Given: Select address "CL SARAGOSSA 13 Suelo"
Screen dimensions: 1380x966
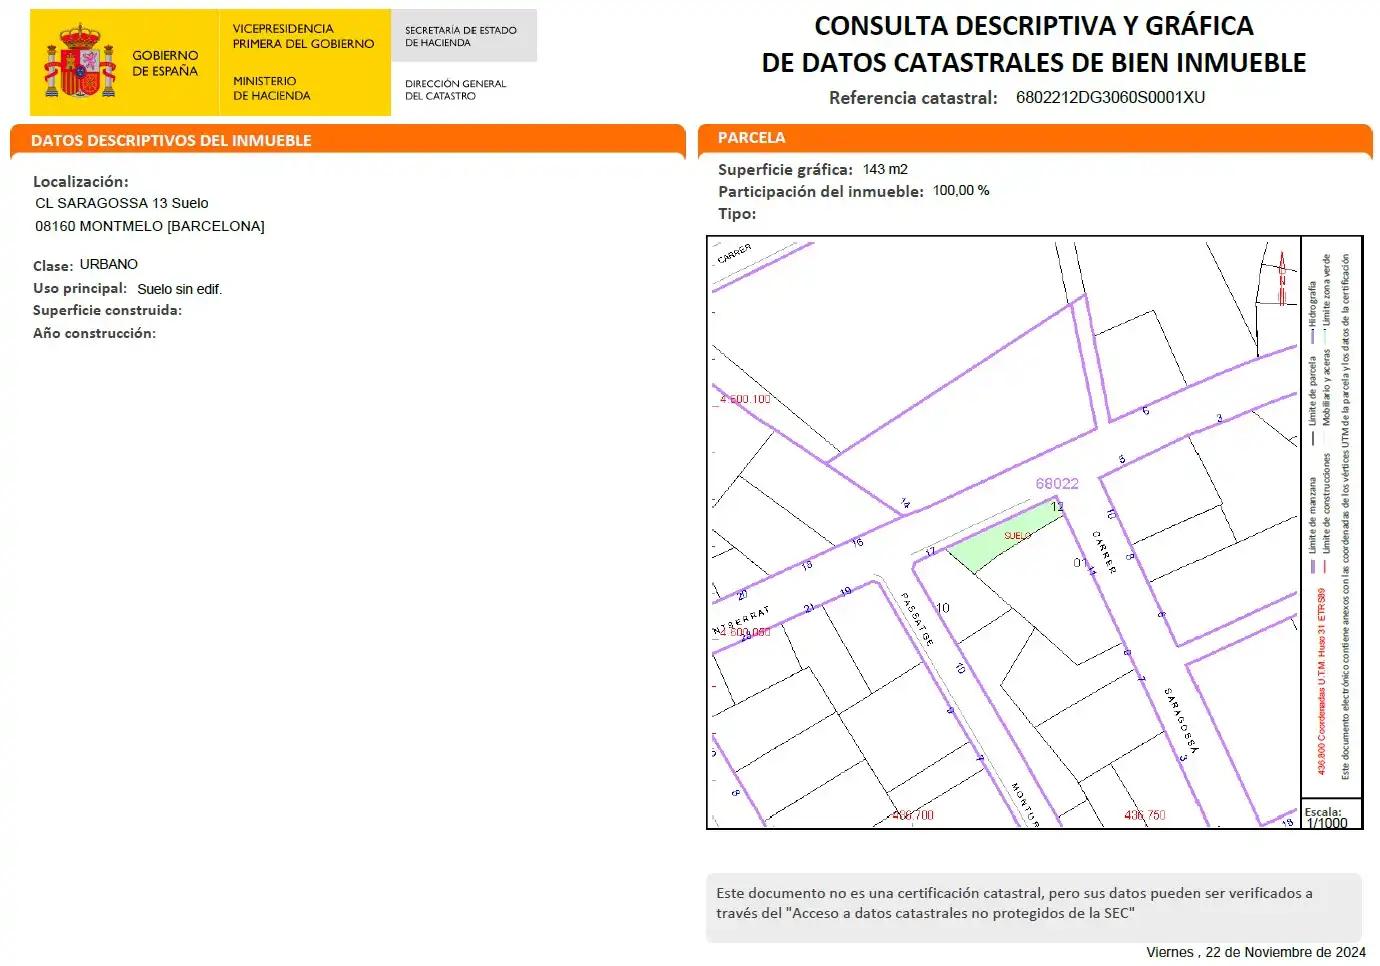Looking at the screenshot, I should pyautogui.click(x=122, y=203).
